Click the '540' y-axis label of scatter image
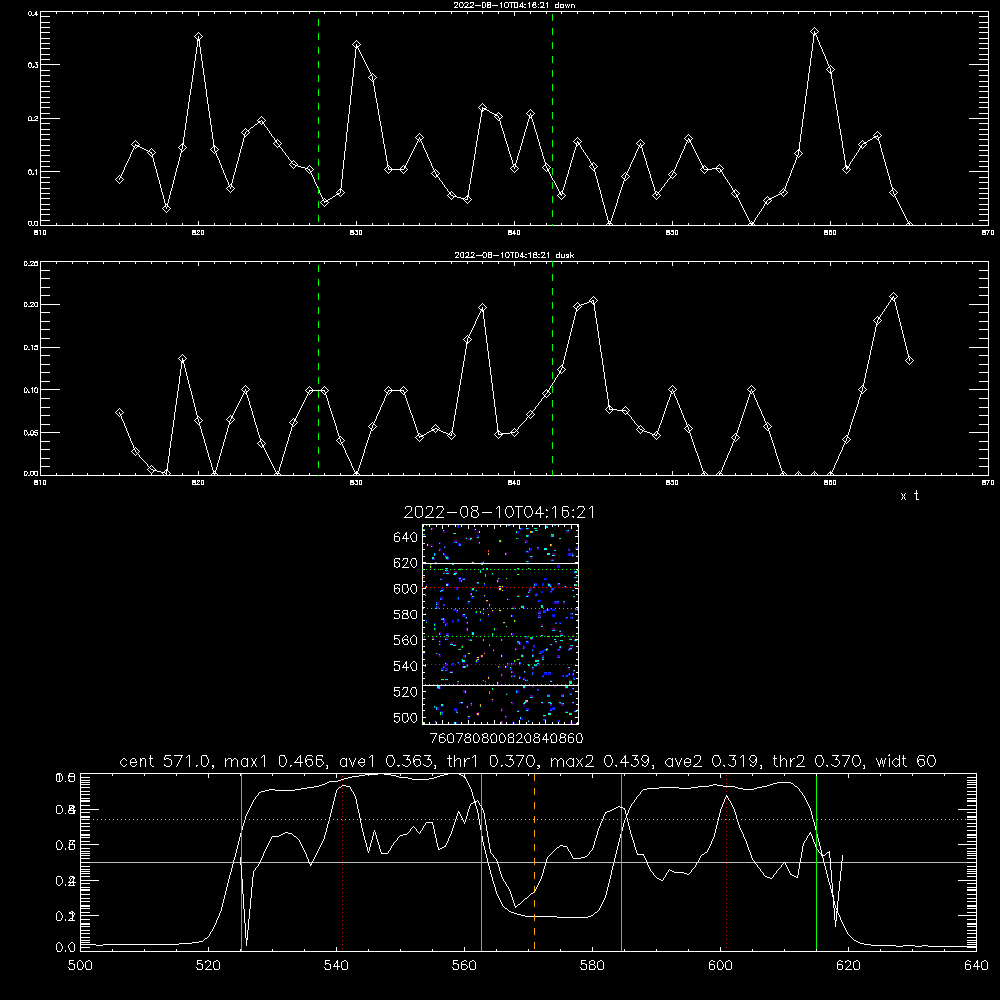This screenshot has height=1000, width=1000. pos(406,666)
